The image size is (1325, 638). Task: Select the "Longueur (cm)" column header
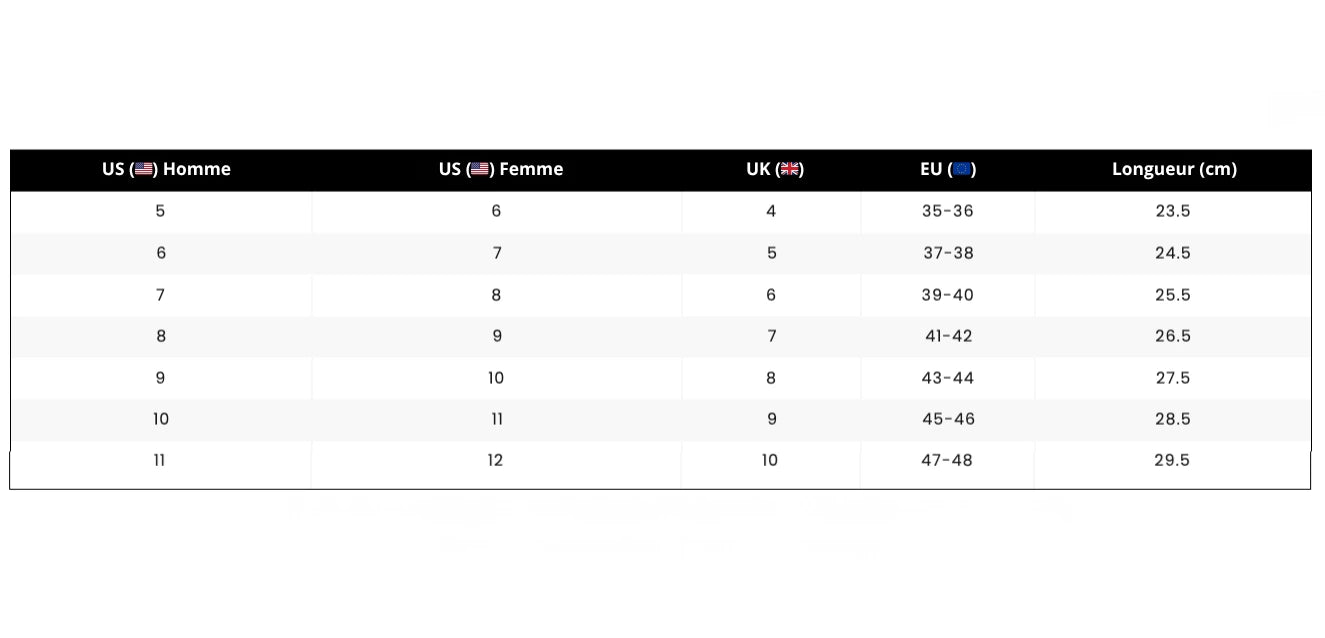[x=1174, y=169]
